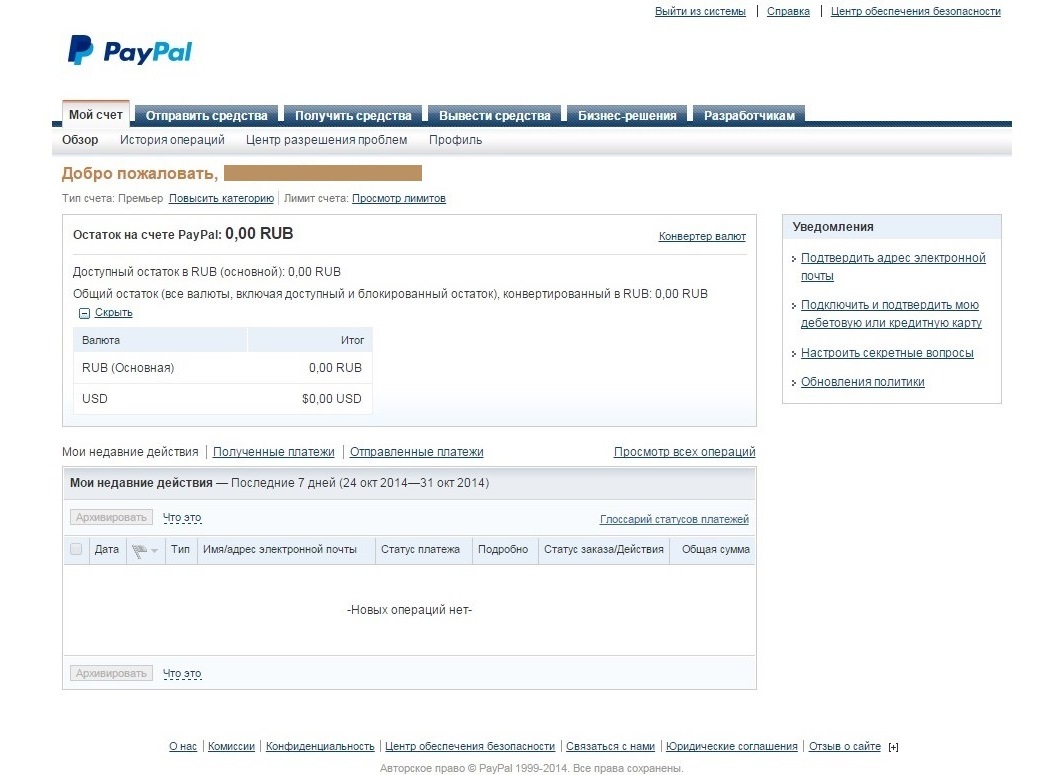
Task: Go to Разработчикам tab
Action: click(x=750, y=116)
